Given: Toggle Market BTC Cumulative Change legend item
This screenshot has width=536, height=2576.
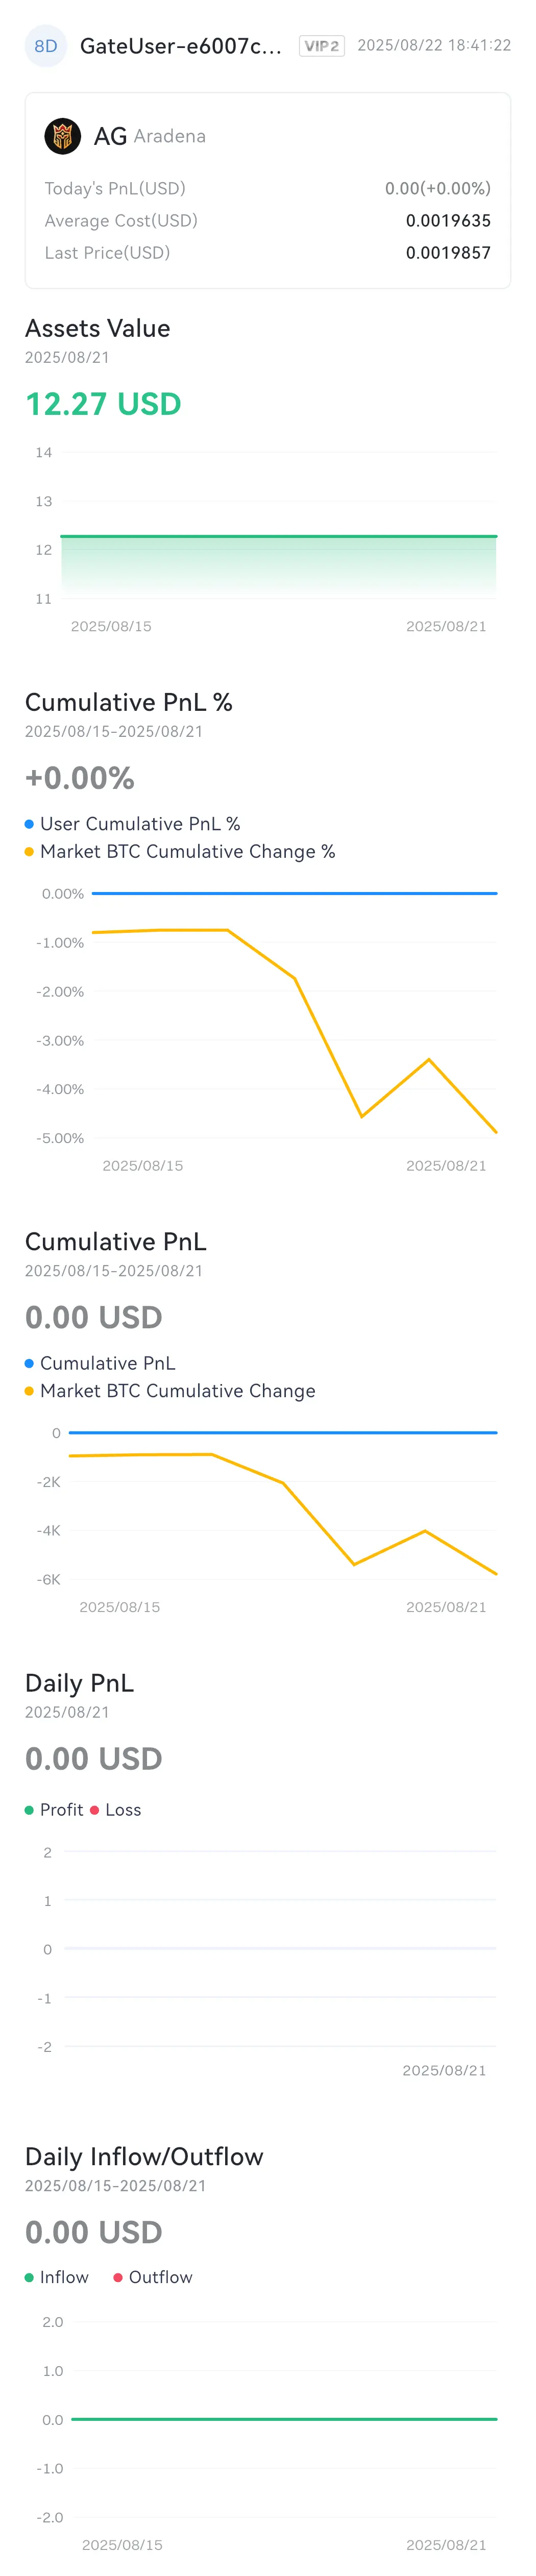Looking at the screenshot, I should 170,1391.
